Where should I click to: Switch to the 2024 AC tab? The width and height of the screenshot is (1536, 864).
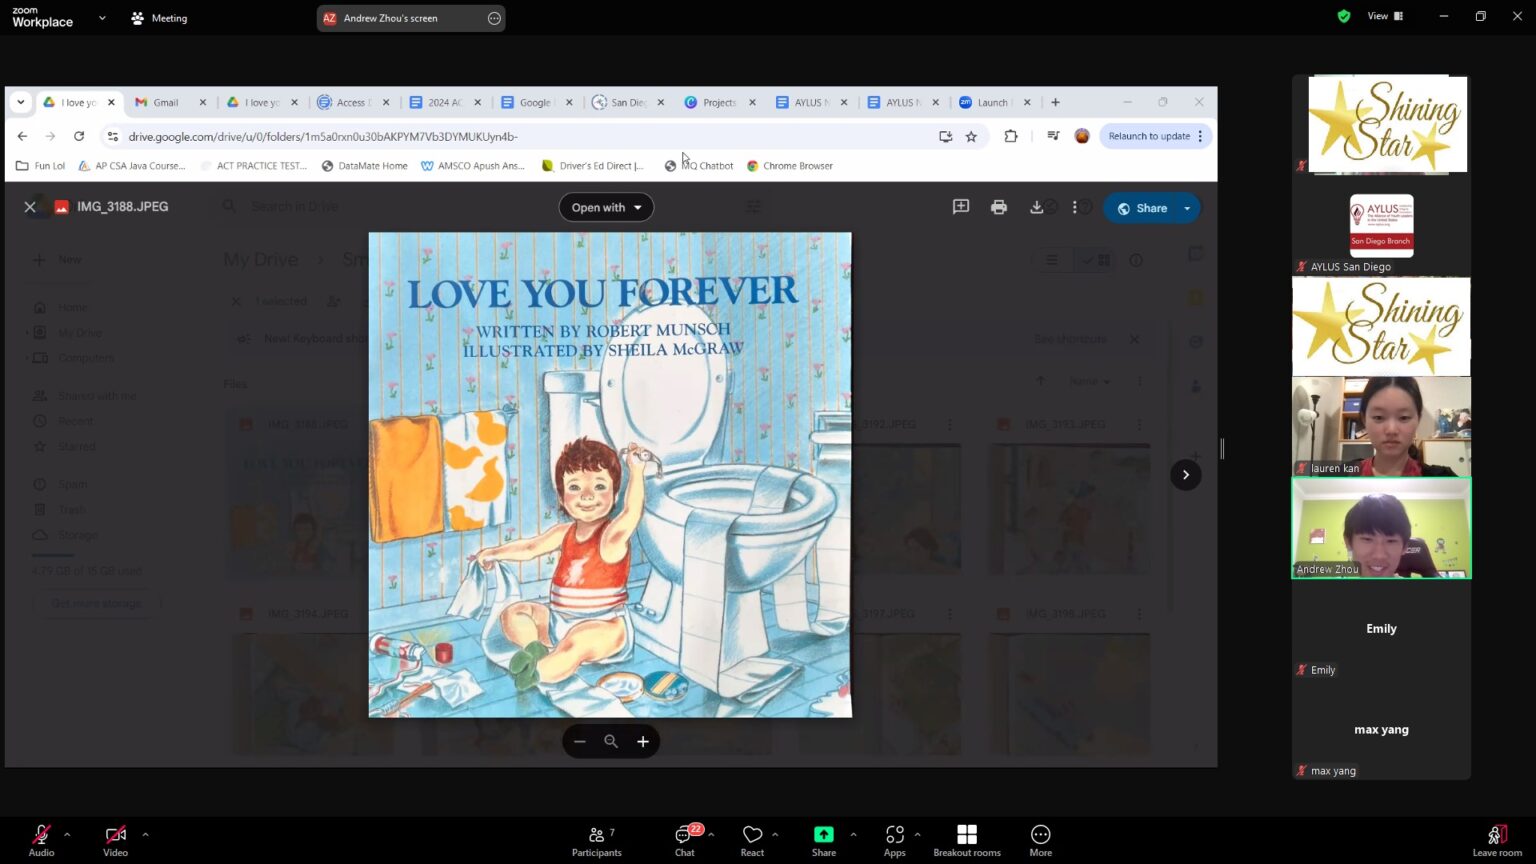pos(443,102)
